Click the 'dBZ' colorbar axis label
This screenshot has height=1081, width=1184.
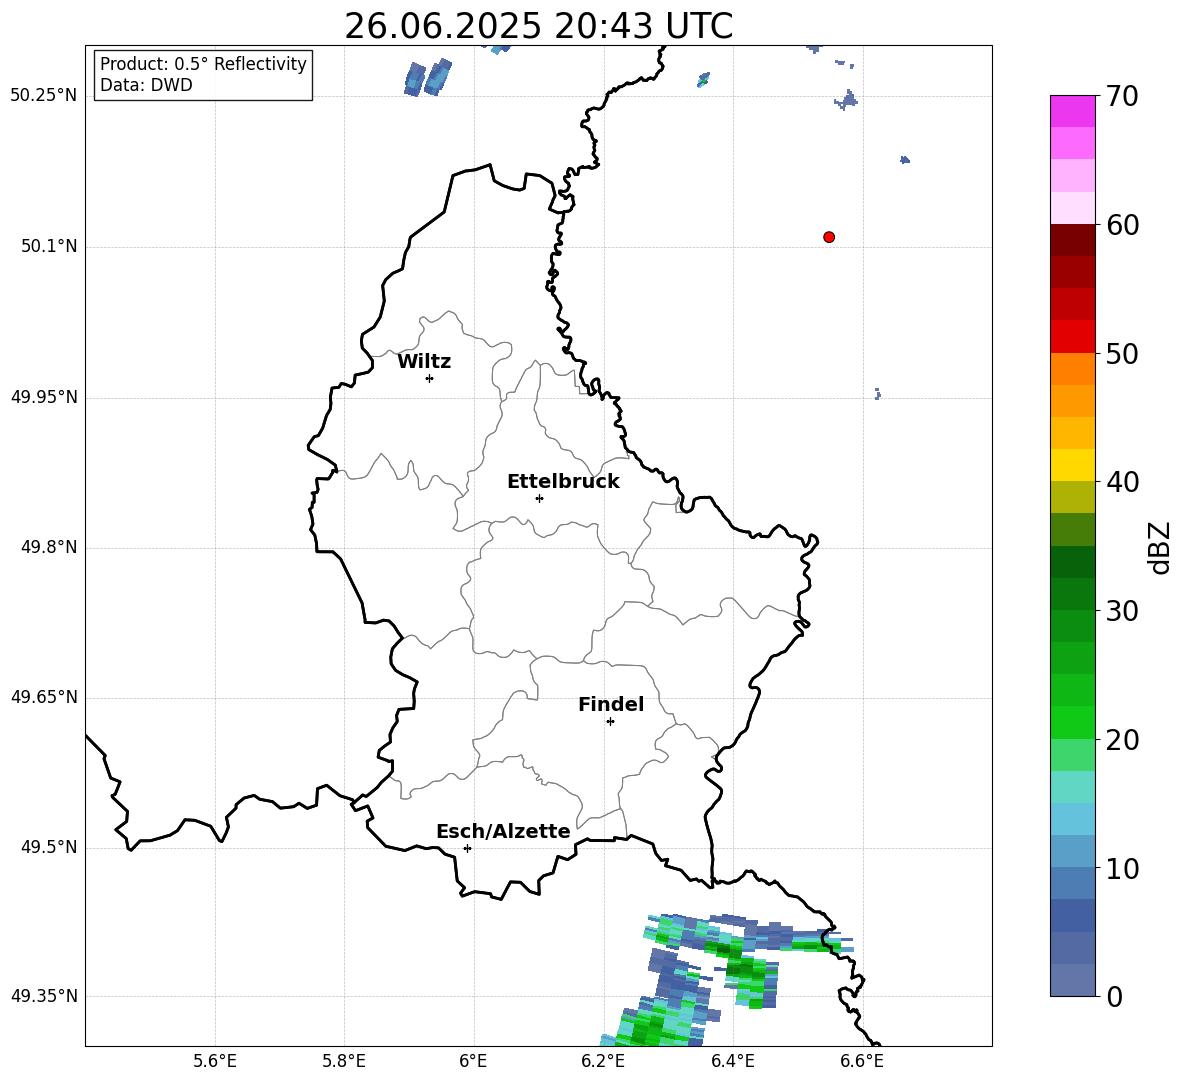click(1159, 547)
